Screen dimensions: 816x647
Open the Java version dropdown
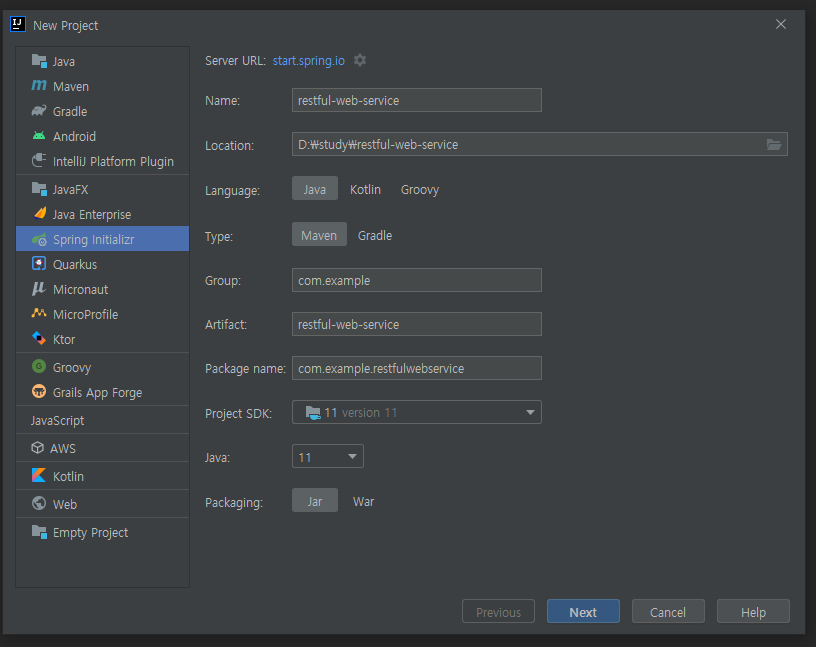click(327, 456)
